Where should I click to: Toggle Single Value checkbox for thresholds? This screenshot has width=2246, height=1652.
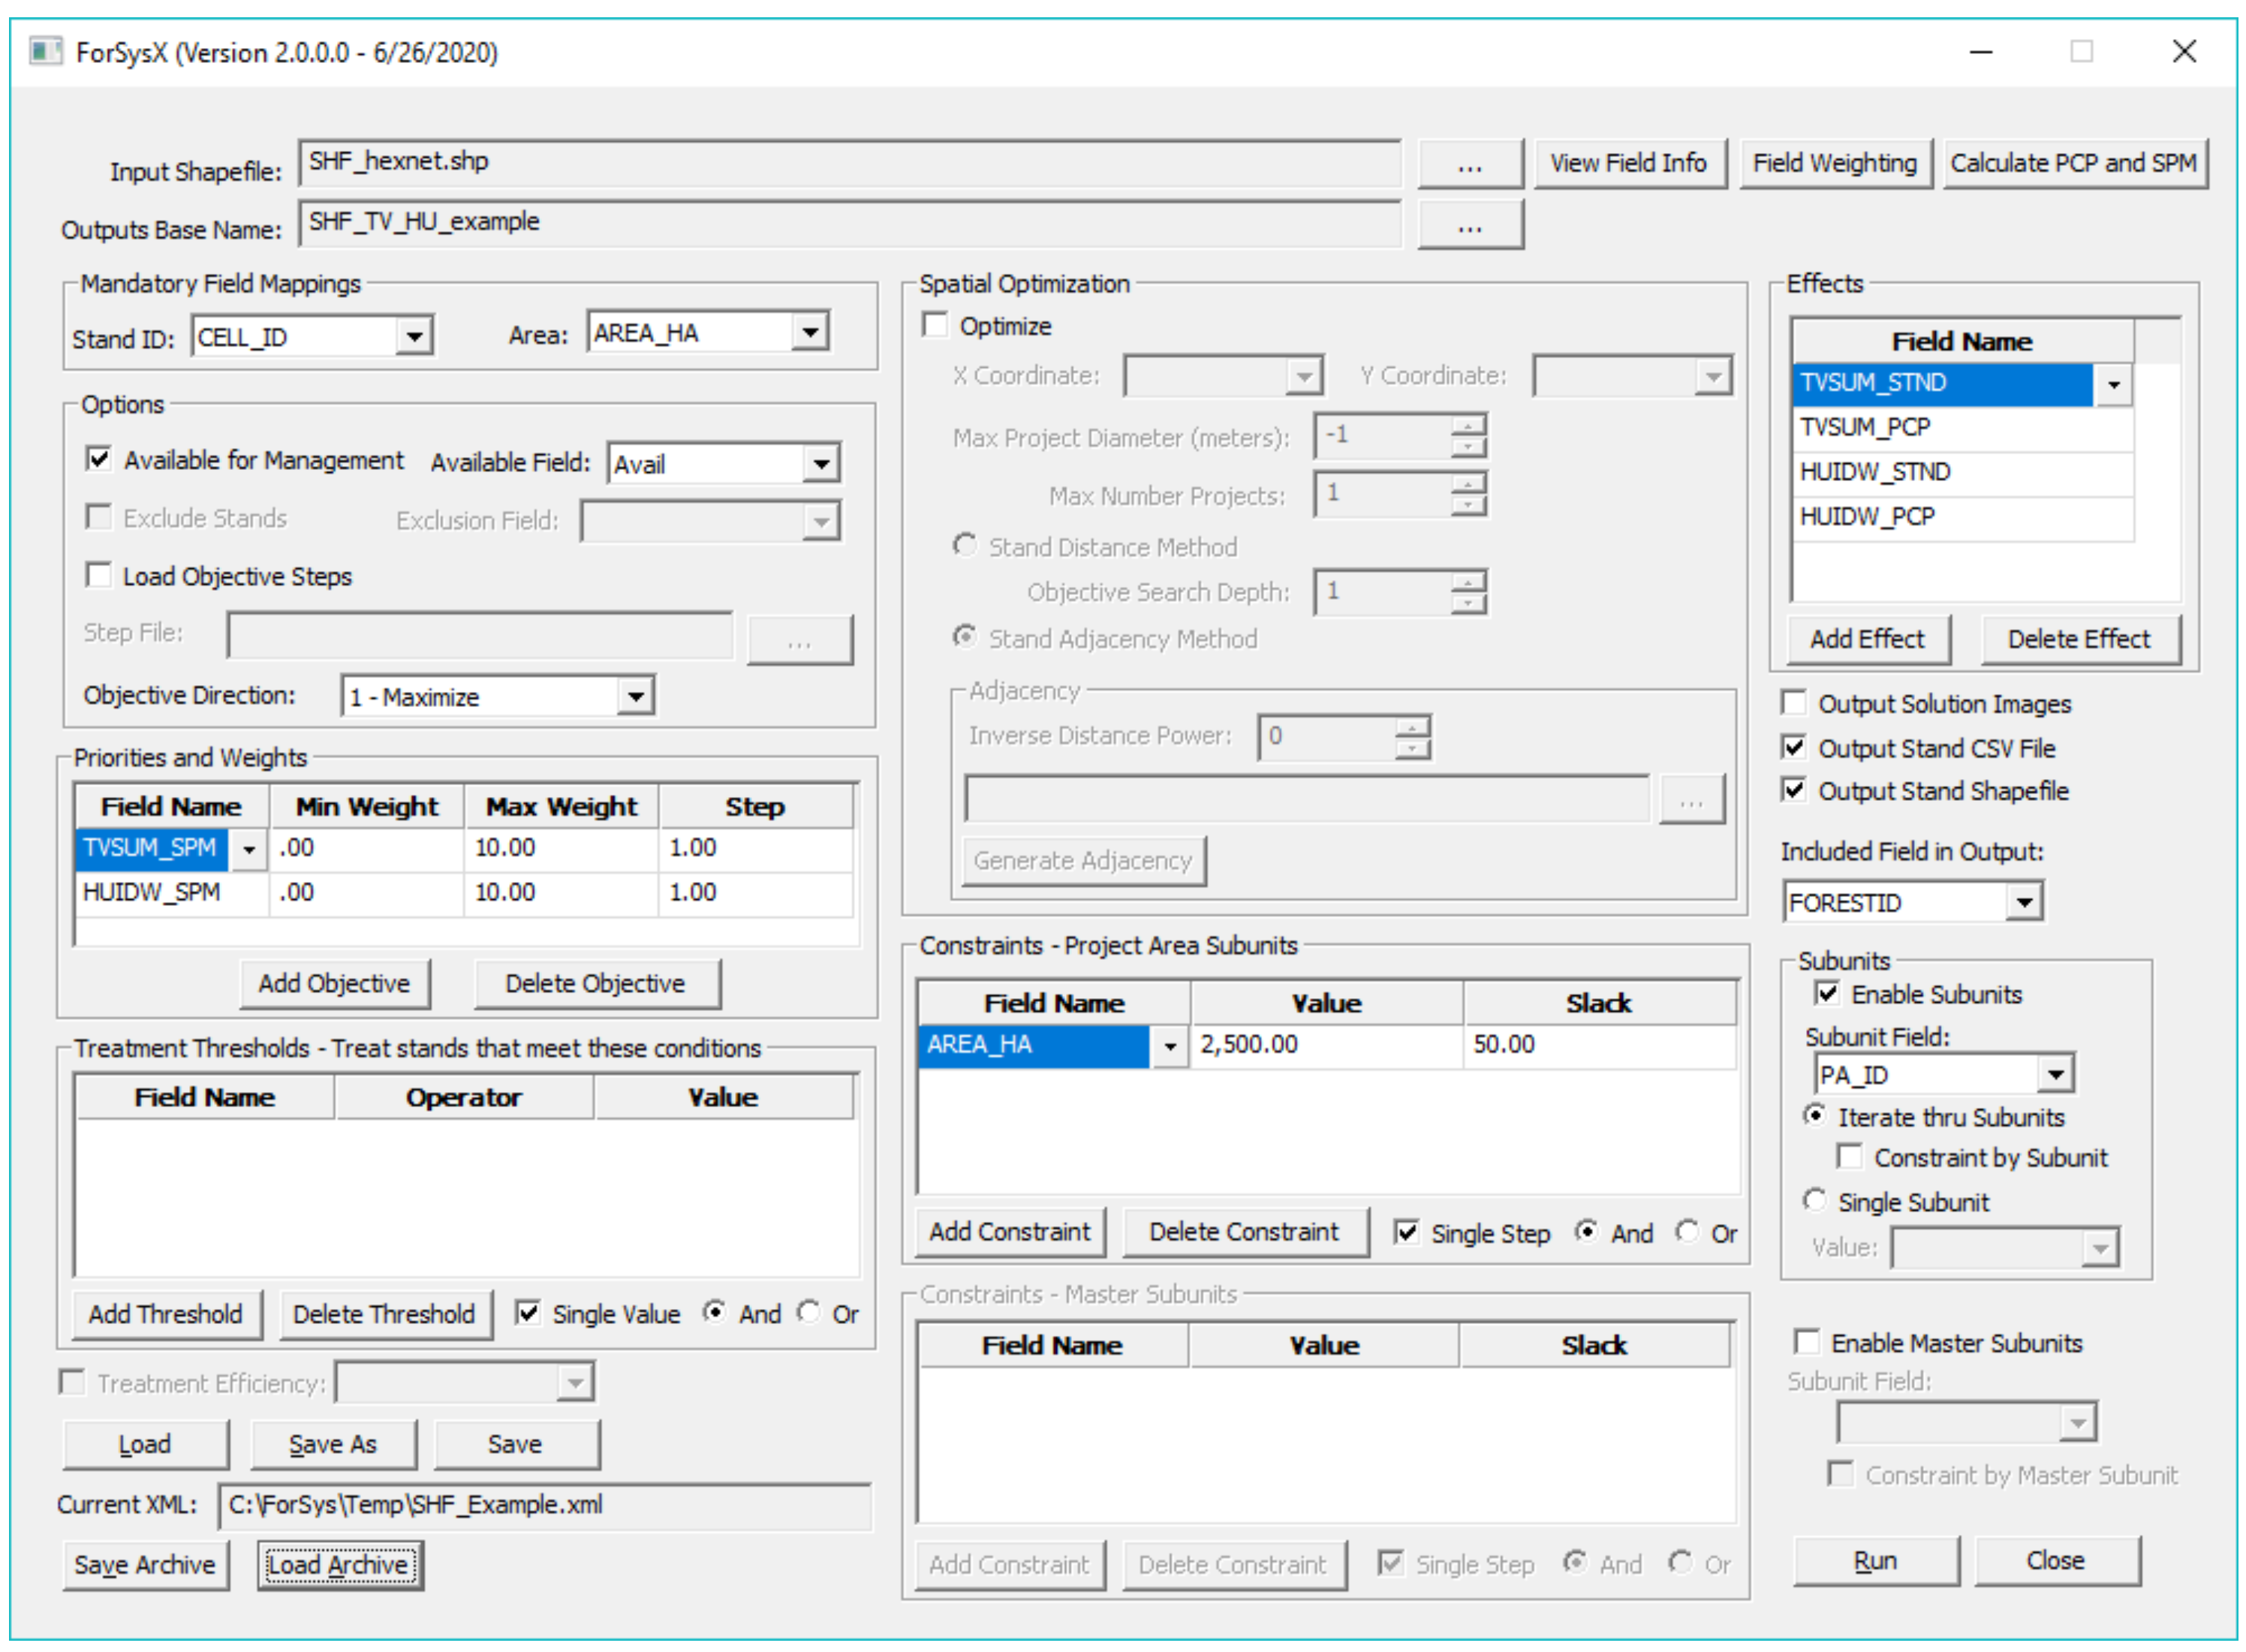click(x=528, y=1313)
